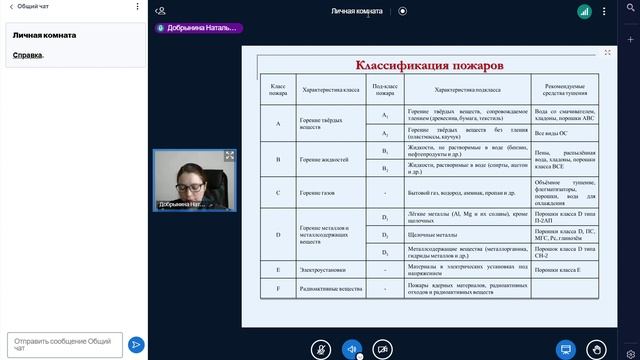Screen dimensions: 640x360
Task: Open chat options three-dot menu
Action: [x=138, y=7]
